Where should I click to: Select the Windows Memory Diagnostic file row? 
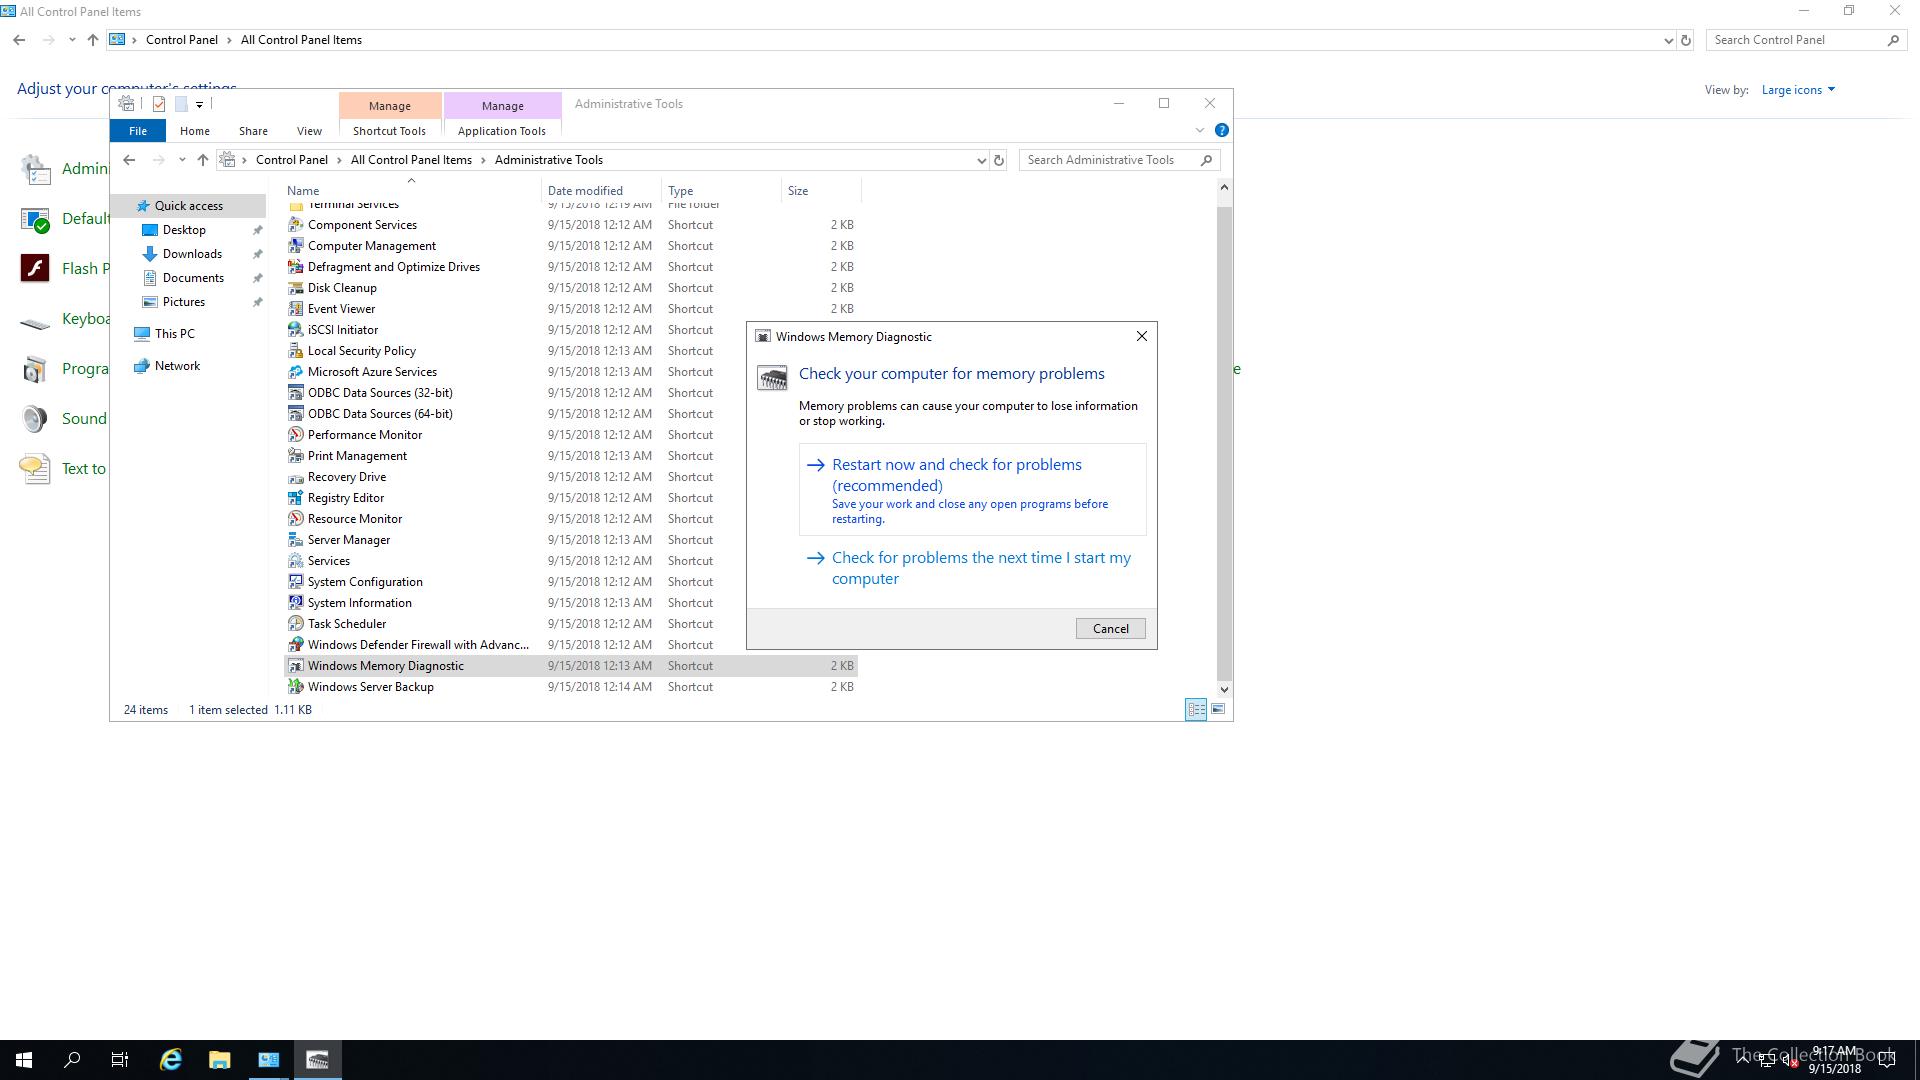click(571, 666)
